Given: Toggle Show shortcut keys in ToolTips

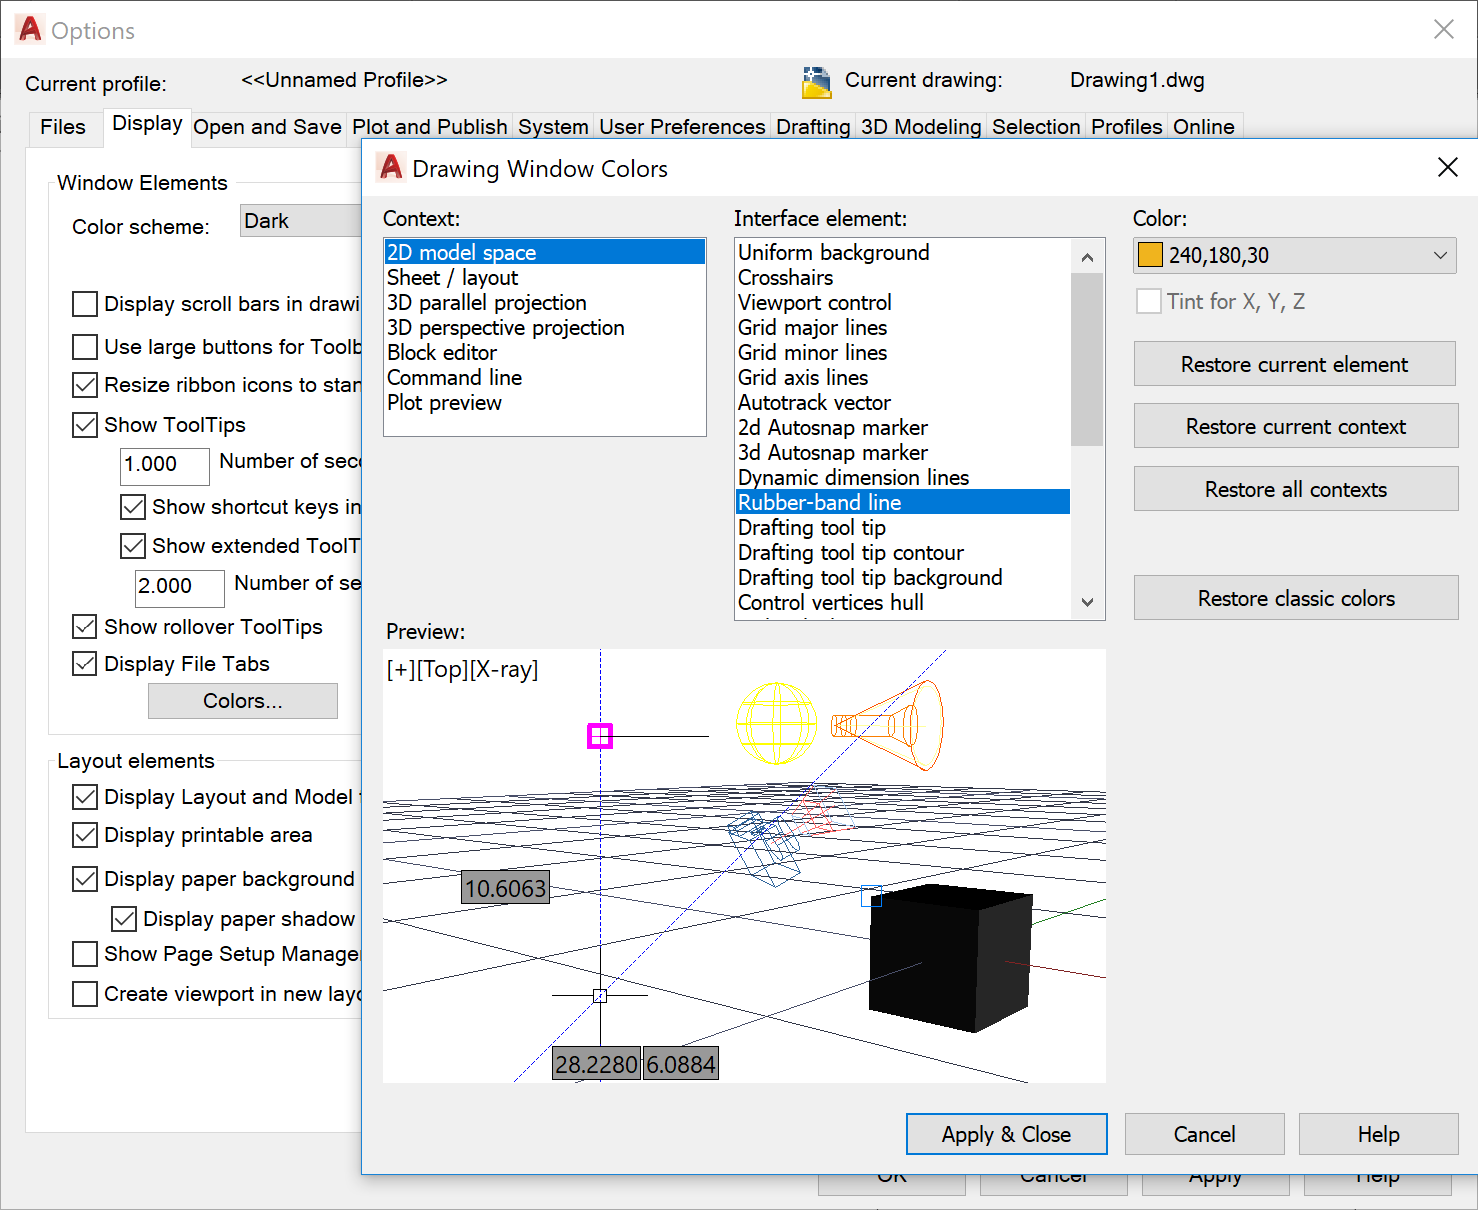Looking at the screenshot, I should (133, 507).
